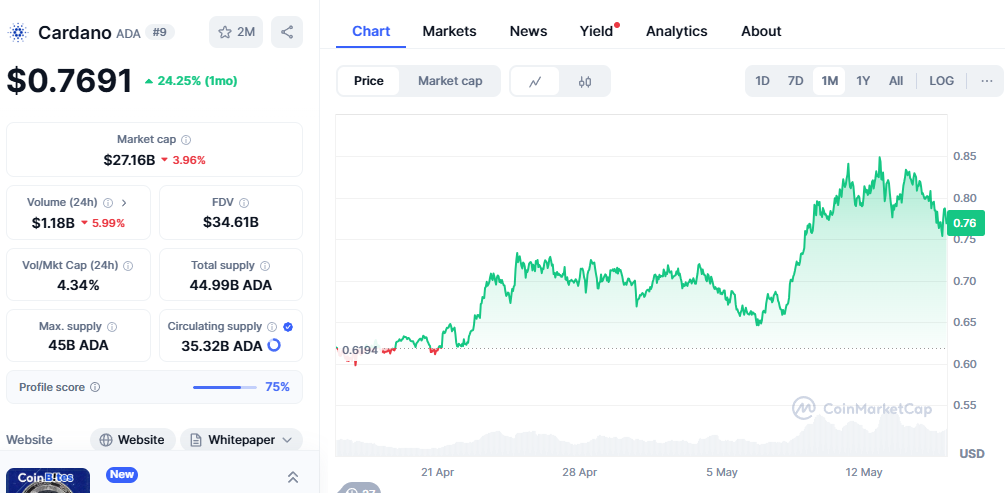Toggle LOG scale on chart

pyautogui.click(x=942, y=81)
